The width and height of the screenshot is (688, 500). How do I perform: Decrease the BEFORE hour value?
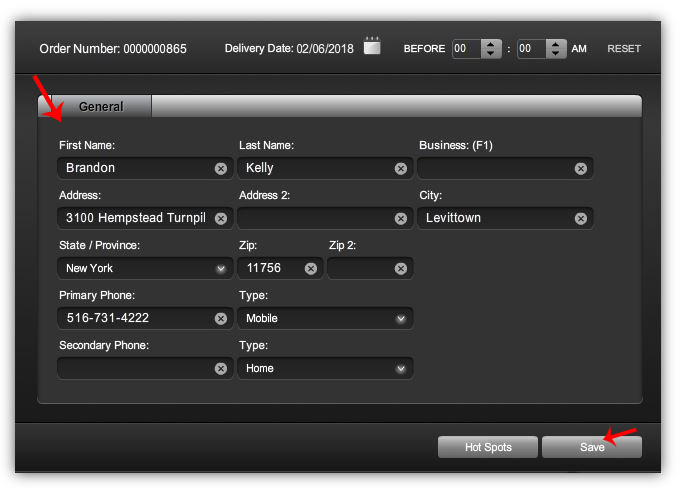[491, 53]
